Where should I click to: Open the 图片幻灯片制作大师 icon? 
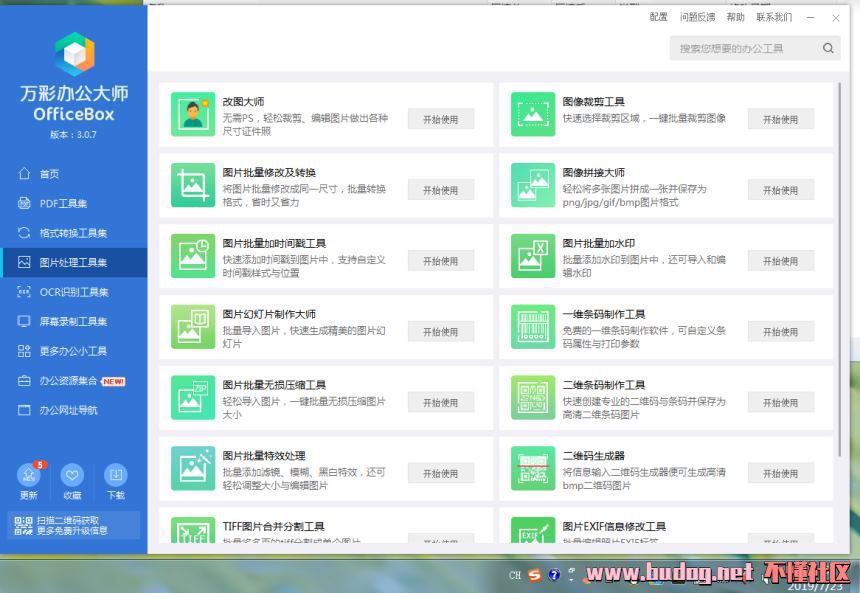193,326
